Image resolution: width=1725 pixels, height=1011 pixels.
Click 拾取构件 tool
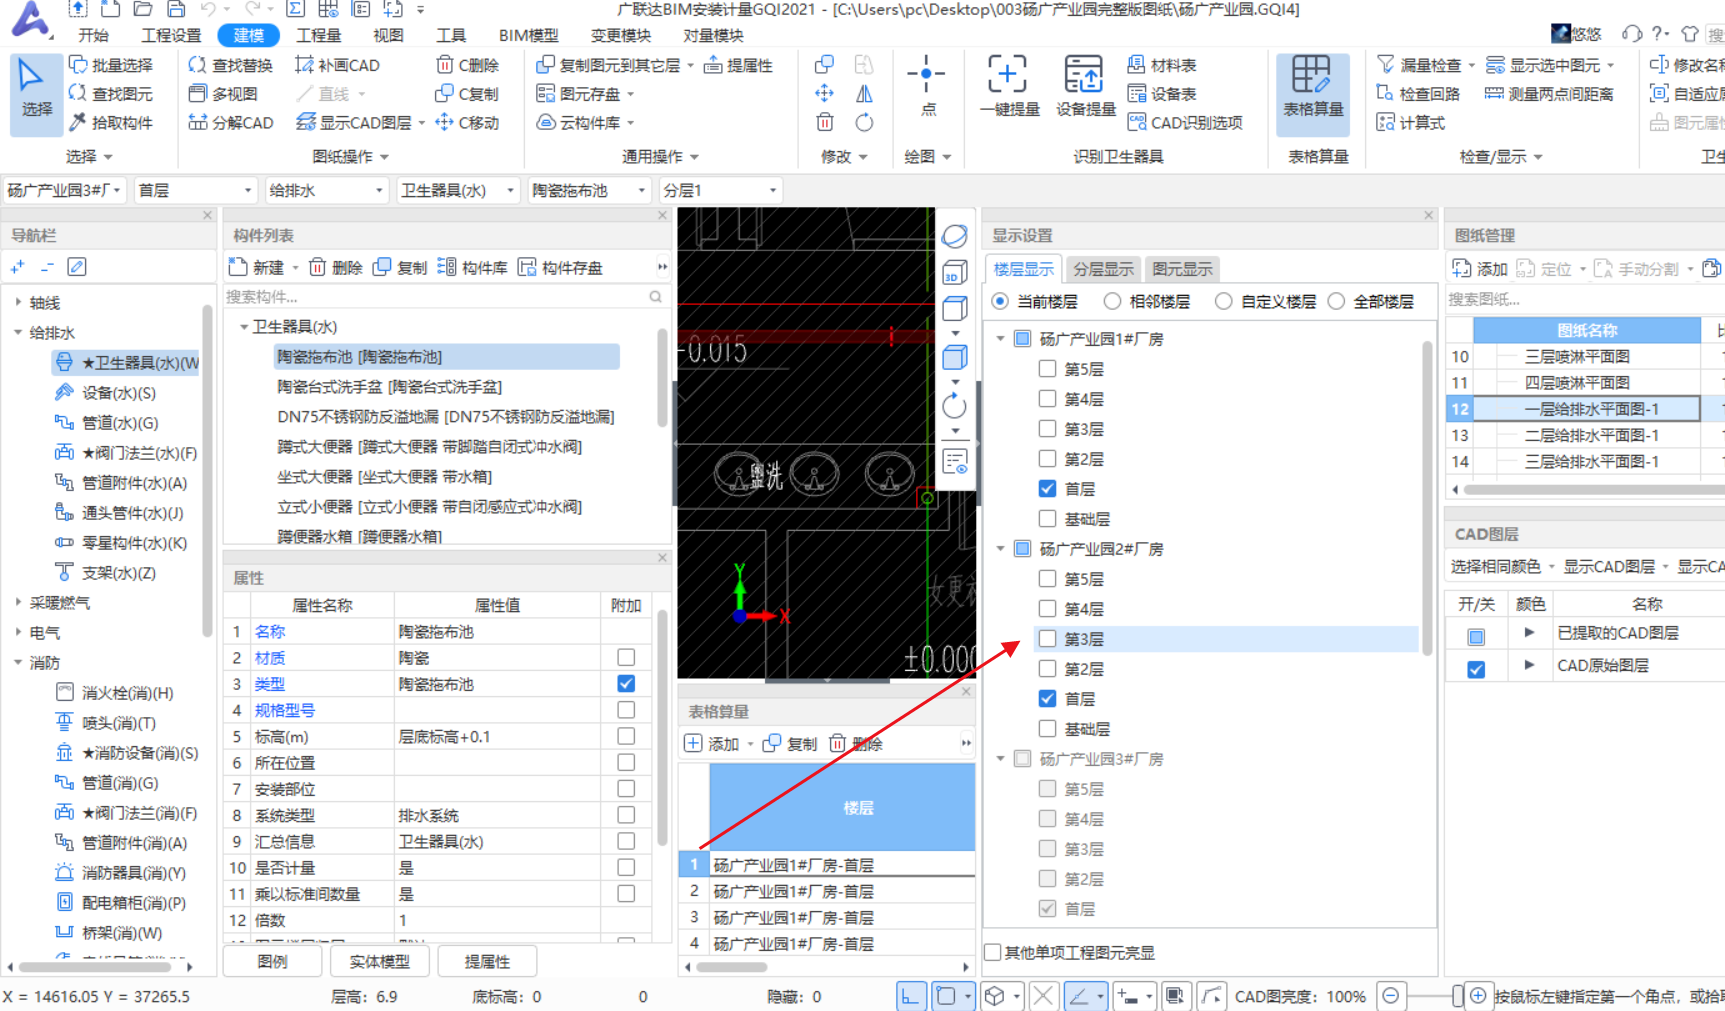pyautogui.click(x=111, y=123)
